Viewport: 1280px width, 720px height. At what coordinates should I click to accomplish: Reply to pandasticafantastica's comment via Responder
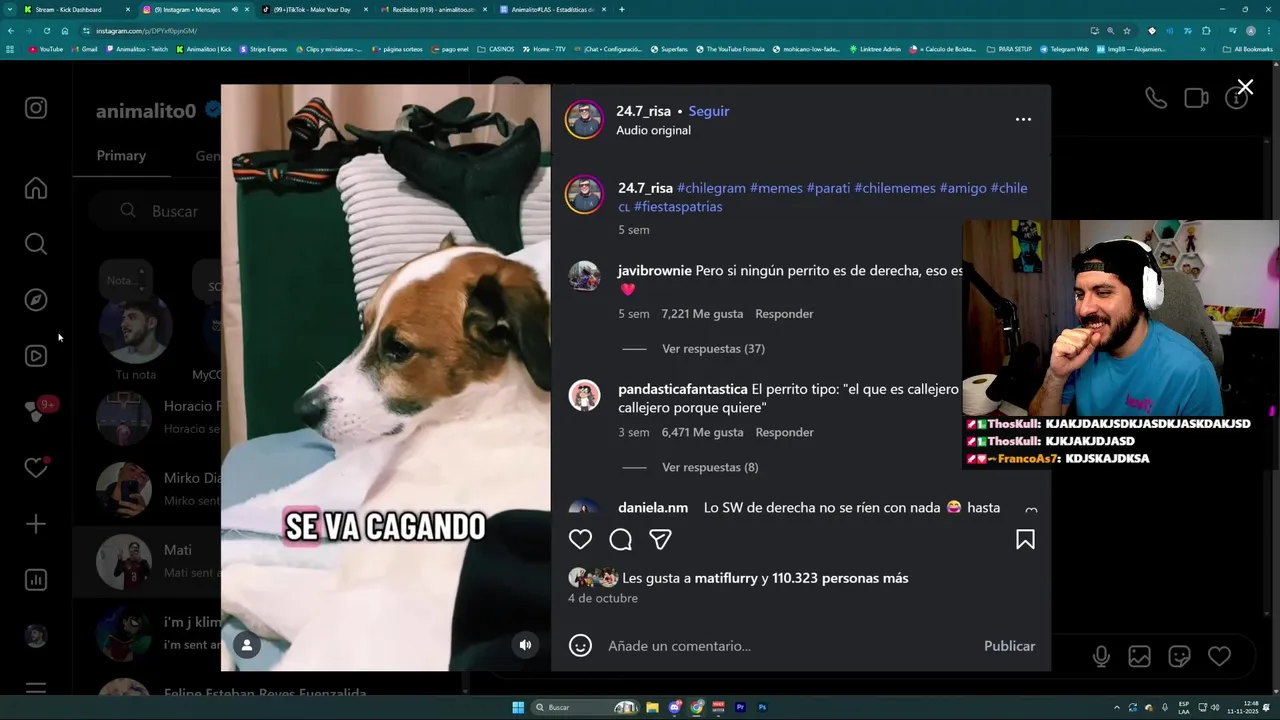[784, 432]
